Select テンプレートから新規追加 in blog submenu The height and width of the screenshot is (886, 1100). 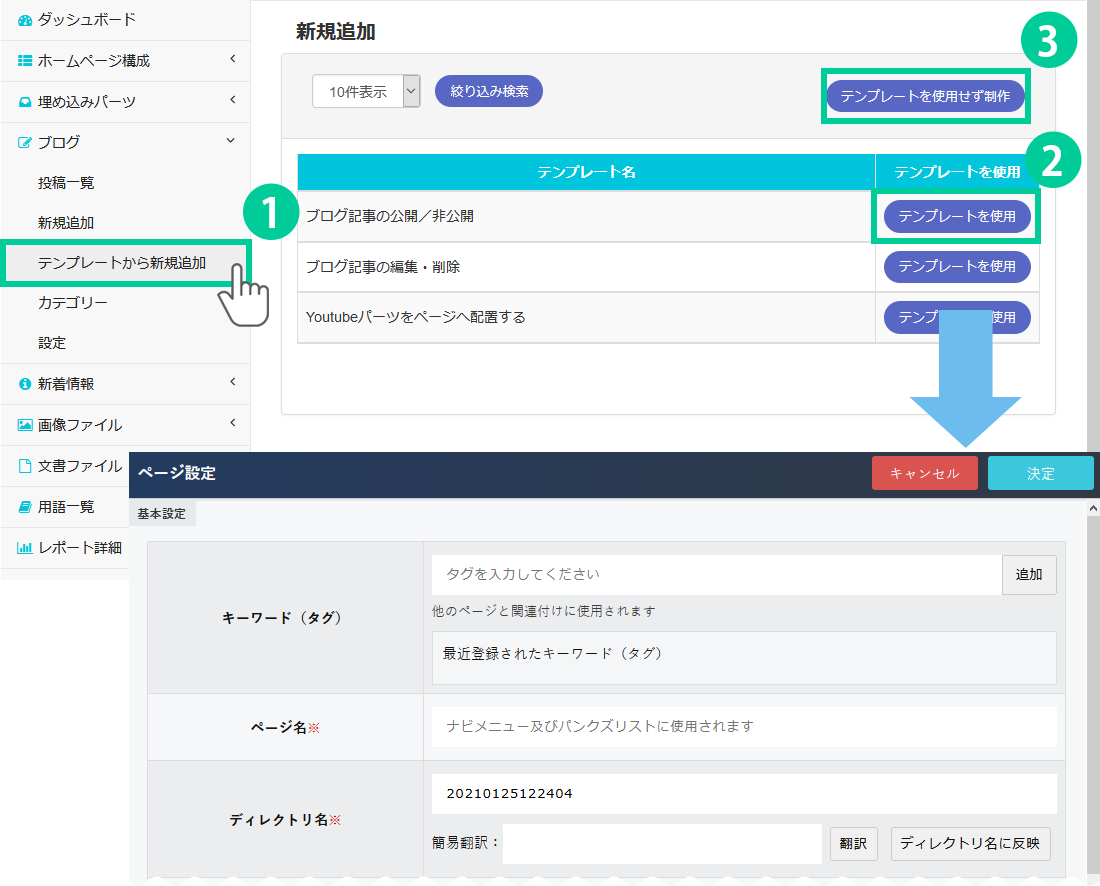(122, 263)
